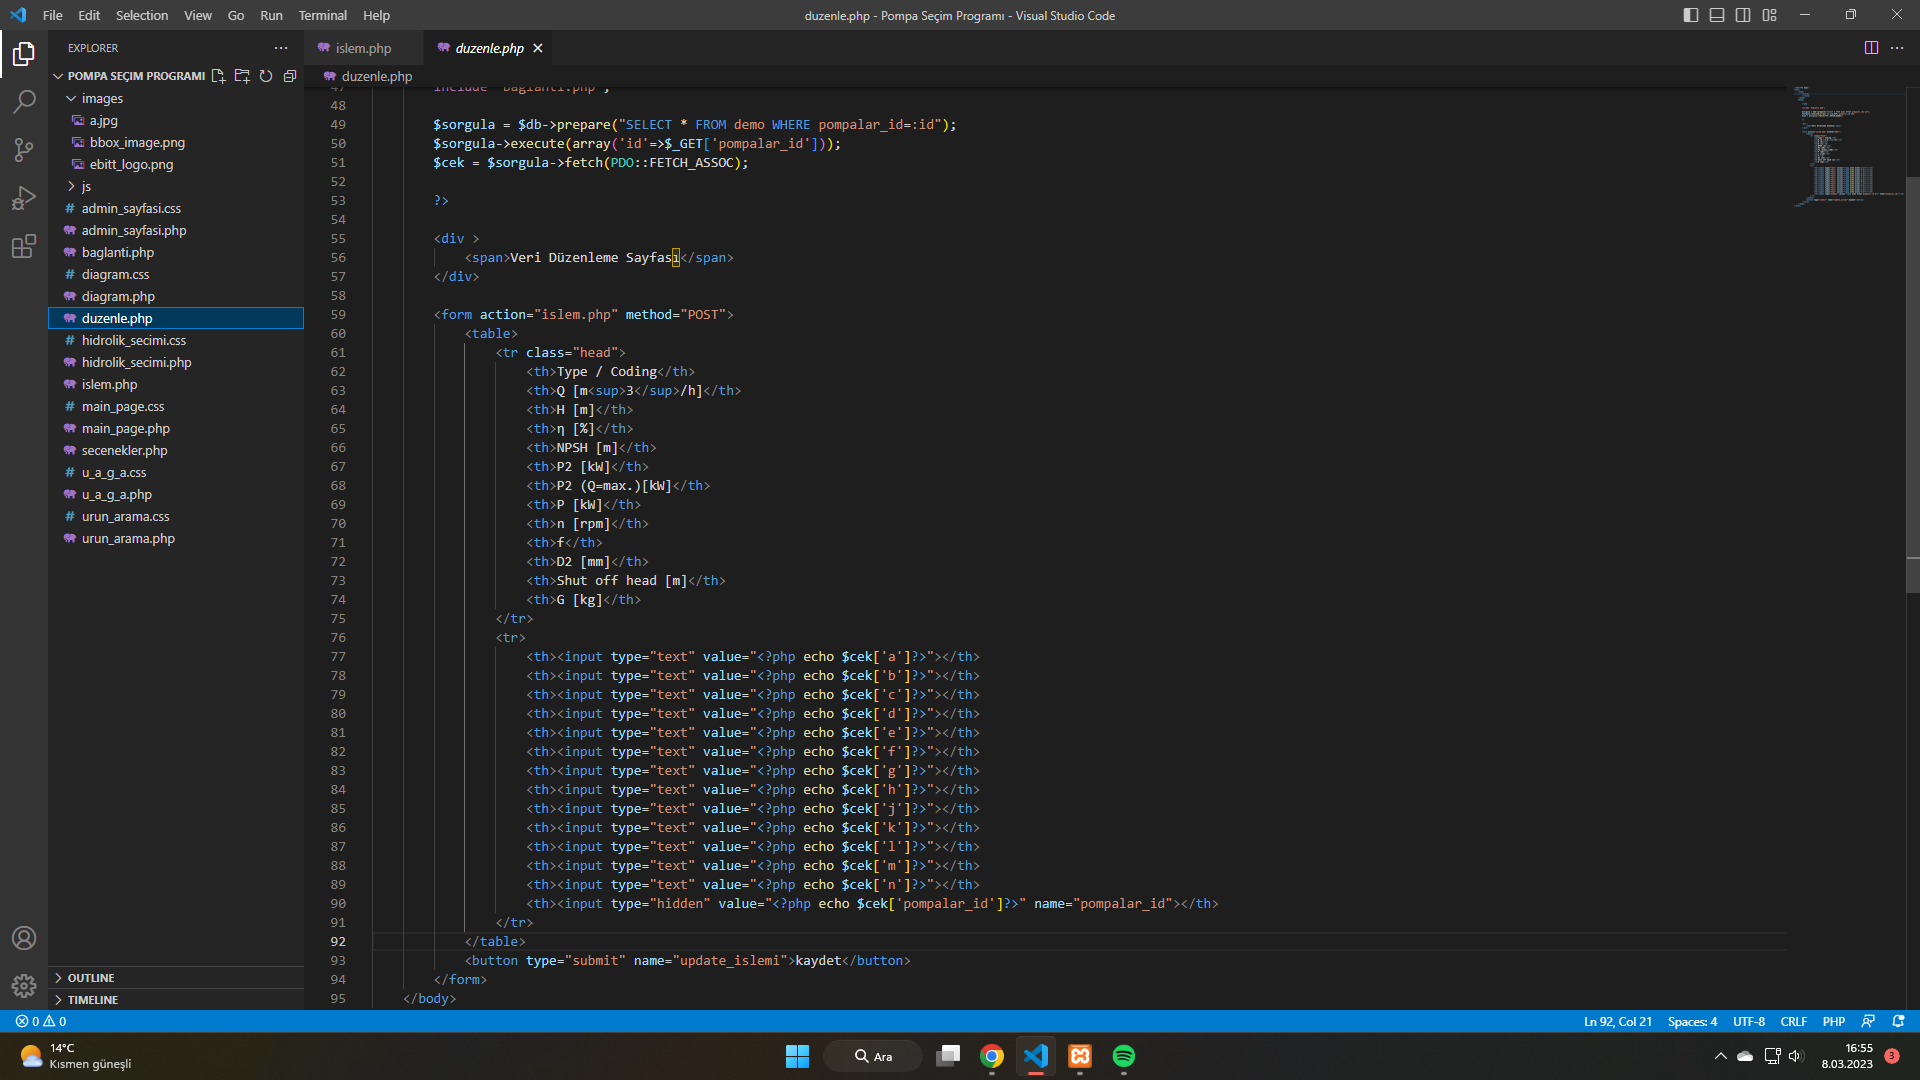
Task: Toggle the secondary side bar layout button
Action: pyautogui.click(x=1743, y=15)
